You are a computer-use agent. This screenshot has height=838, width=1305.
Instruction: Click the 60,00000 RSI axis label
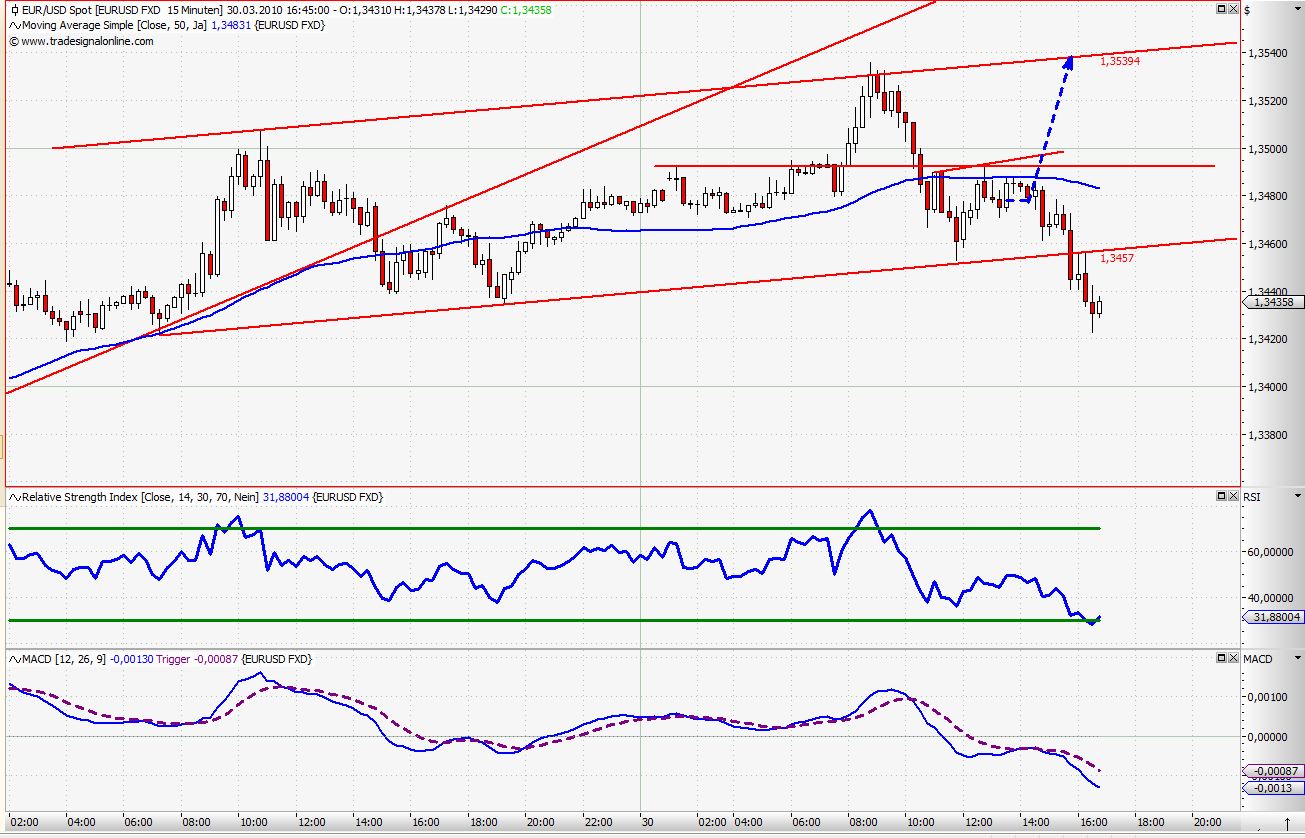coord(1272,551)
